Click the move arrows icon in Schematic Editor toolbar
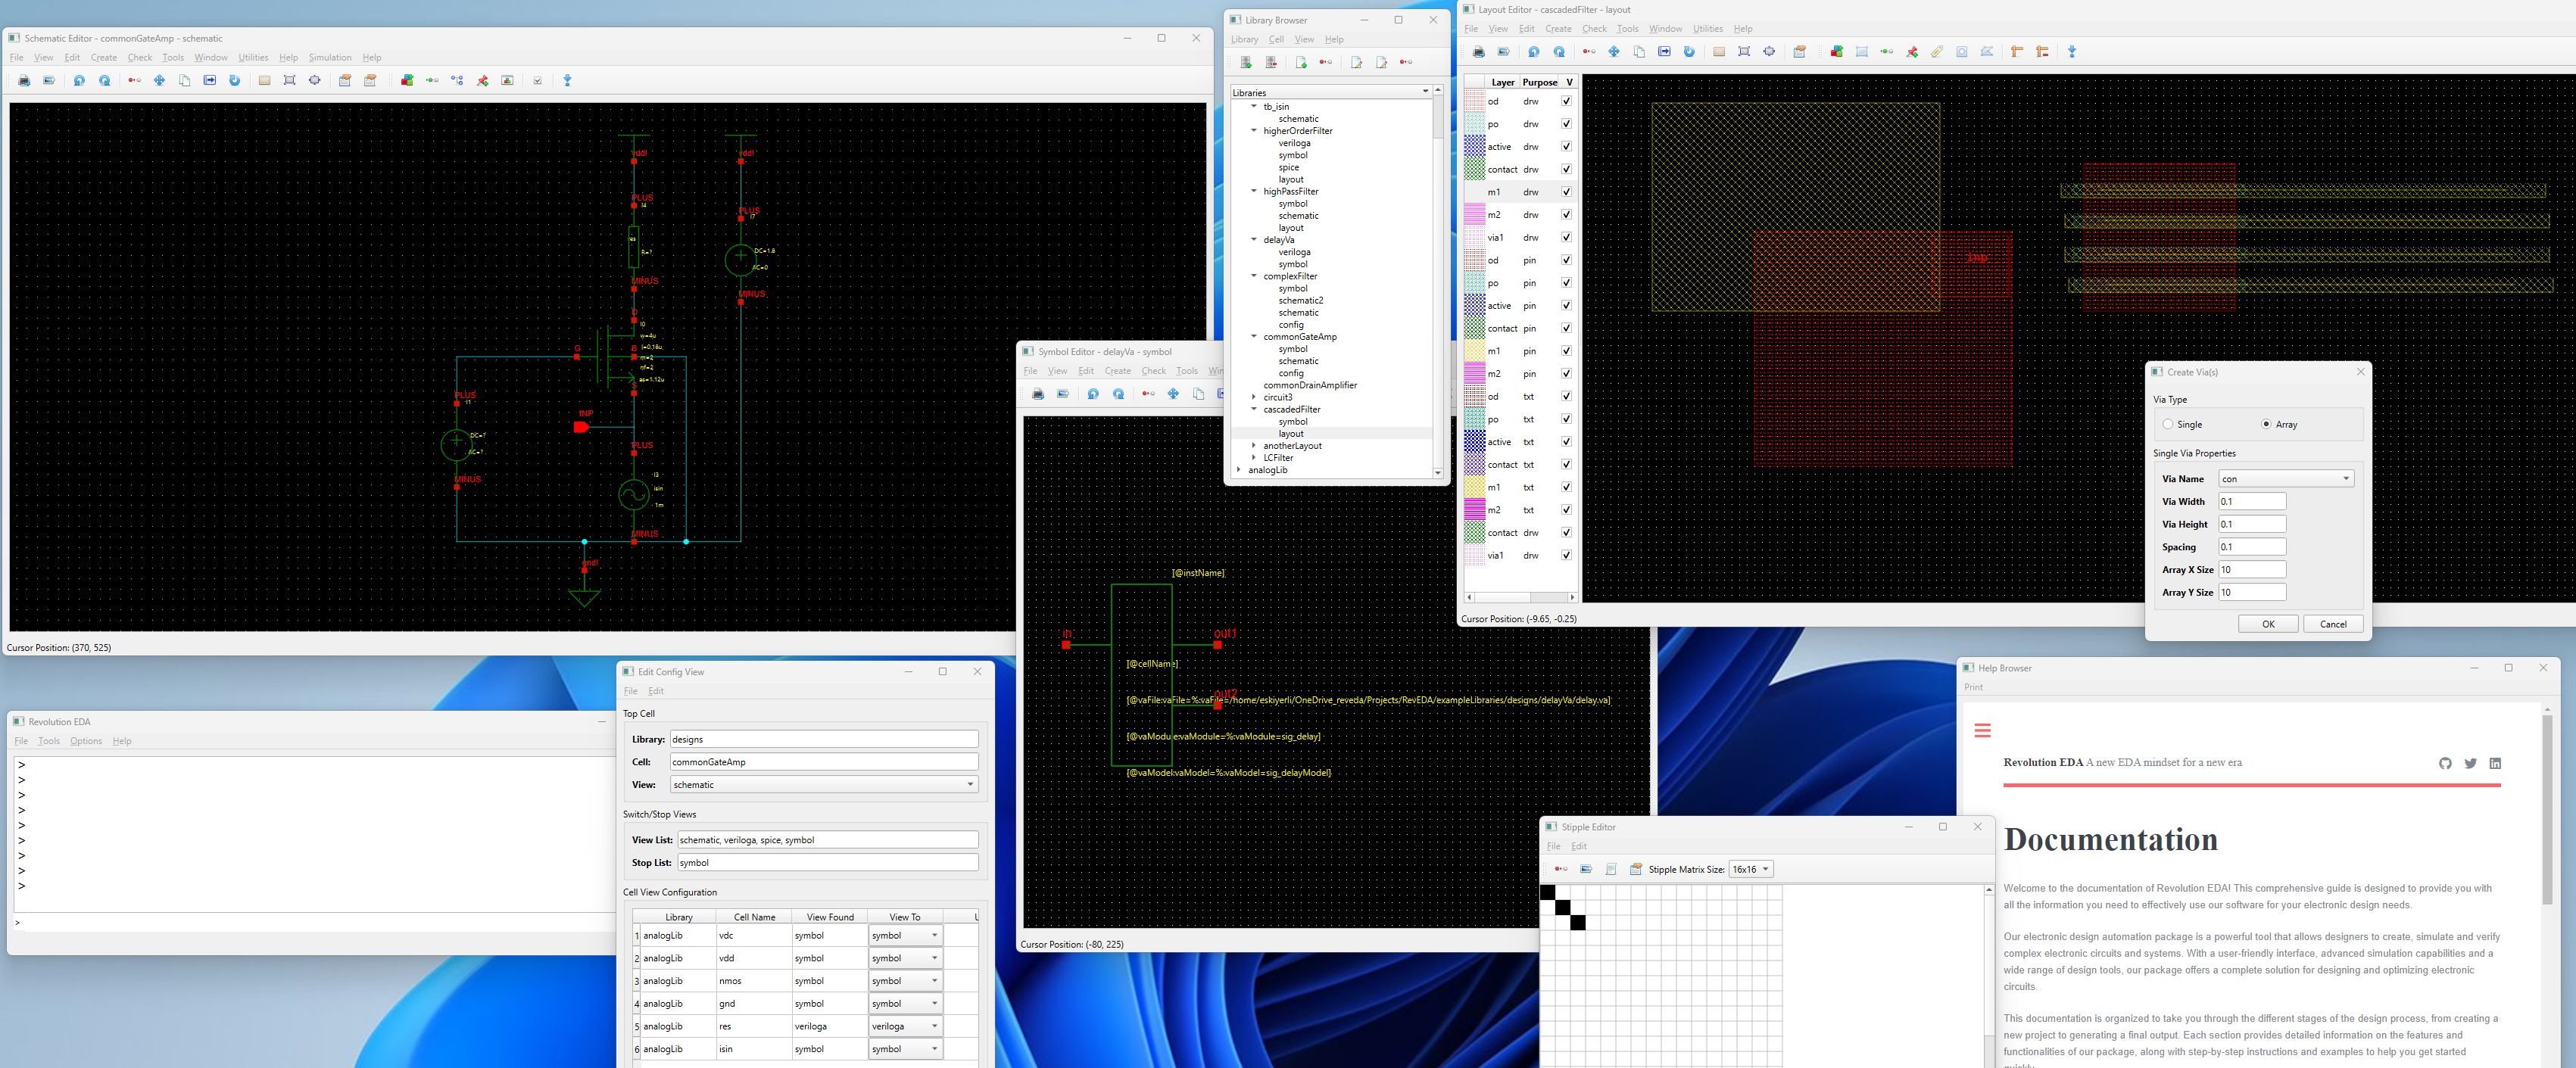This screenshot has width=2576, height=1068. [x=159, y=81]
